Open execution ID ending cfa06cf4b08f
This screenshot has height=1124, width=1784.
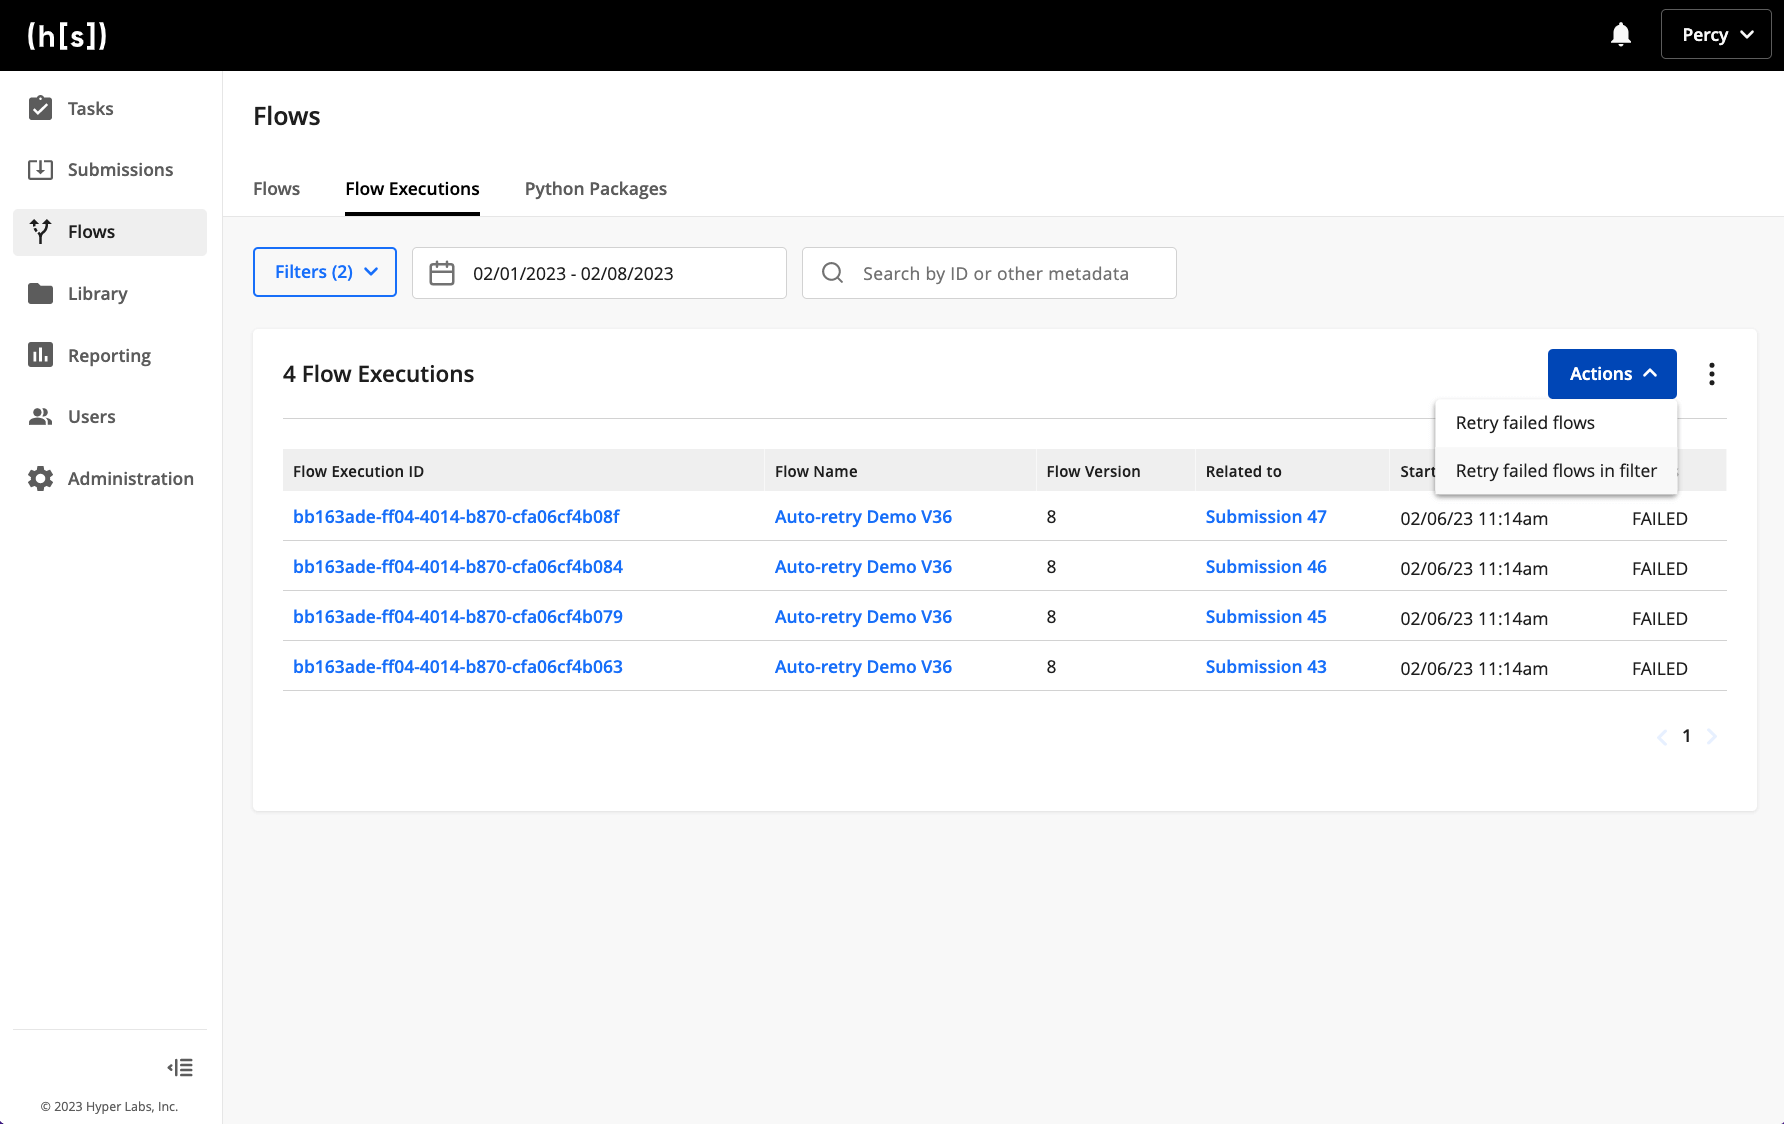(456, 517)
